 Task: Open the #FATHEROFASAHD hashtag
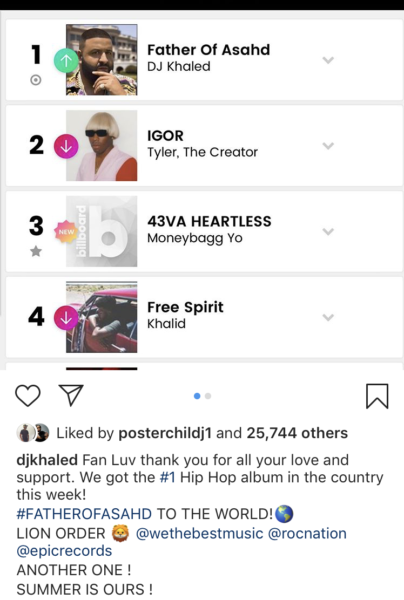[x=84, y=514]
